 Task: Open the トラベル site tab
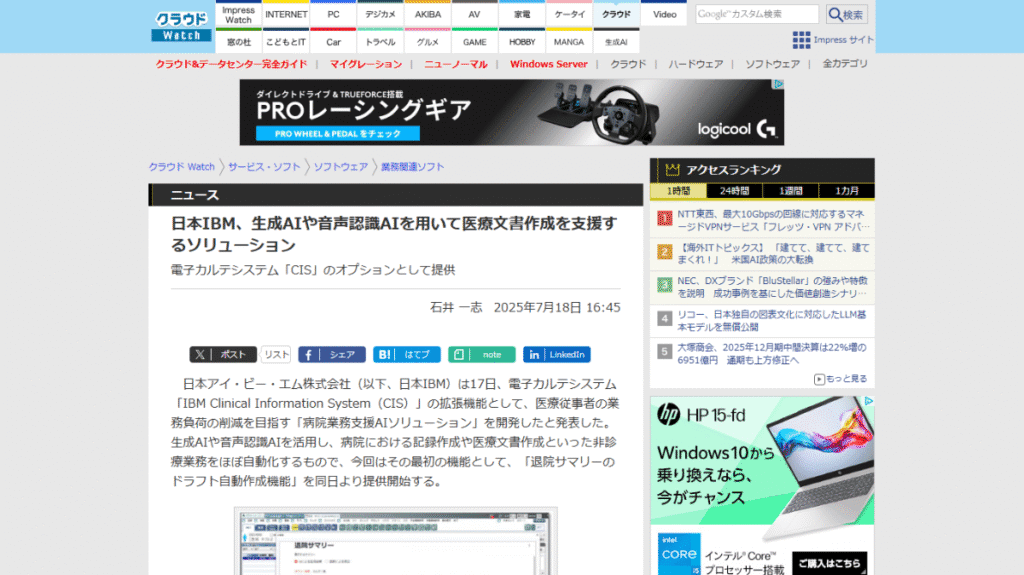click(x=380, y=42)
